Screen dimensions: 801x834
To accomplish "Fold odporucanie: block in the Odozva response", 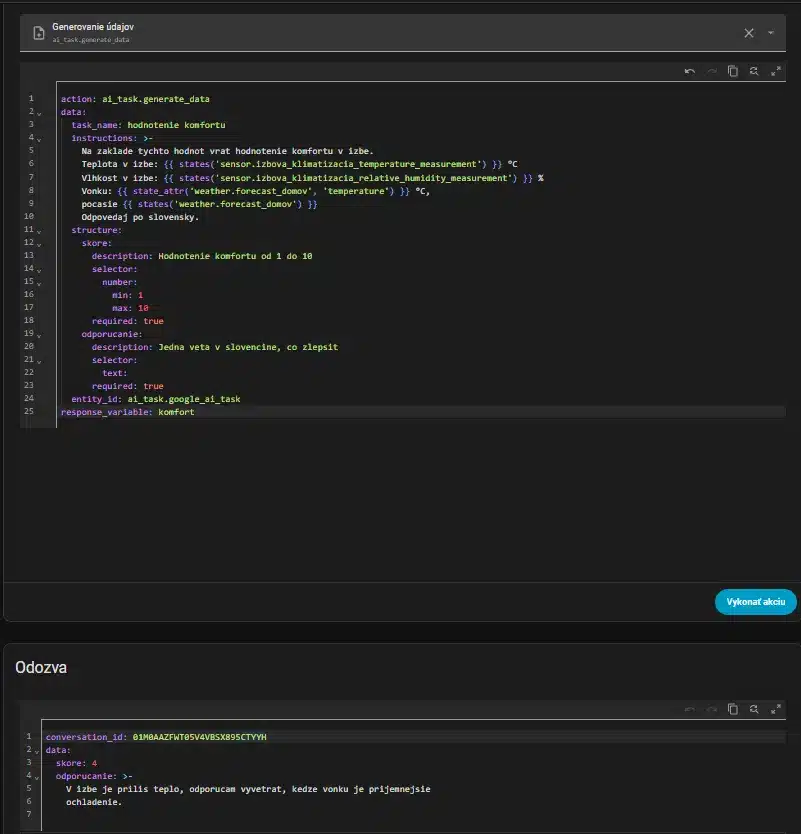I will pyautogui.click(x=37, y=778).
